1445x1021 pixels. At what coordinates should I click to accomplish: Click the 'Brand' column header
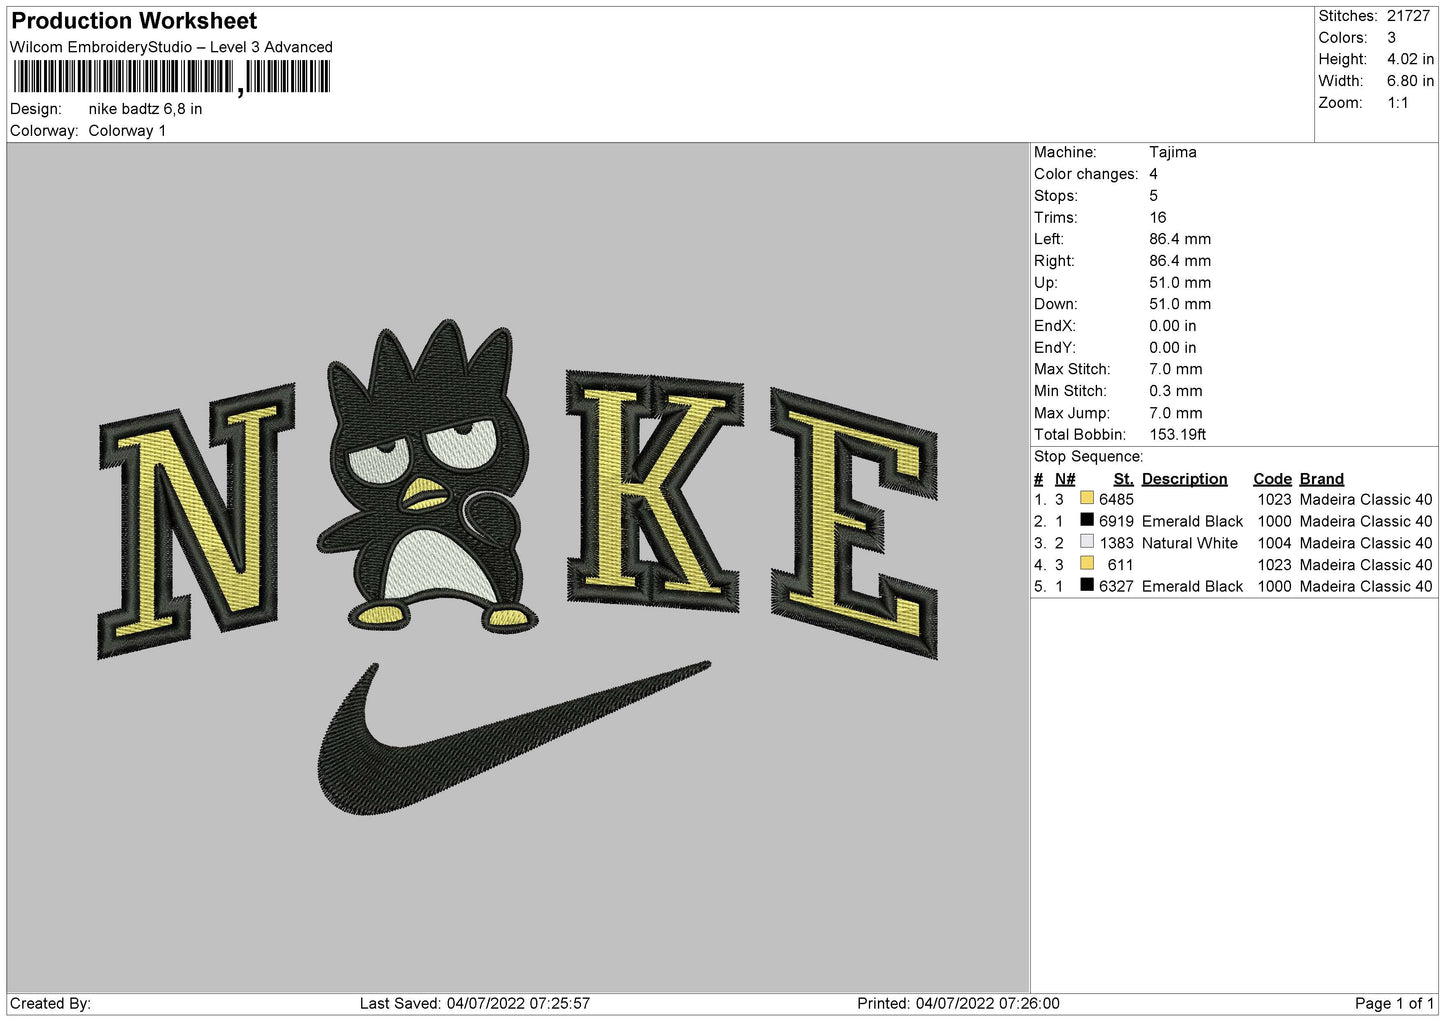click(1321, 479)
